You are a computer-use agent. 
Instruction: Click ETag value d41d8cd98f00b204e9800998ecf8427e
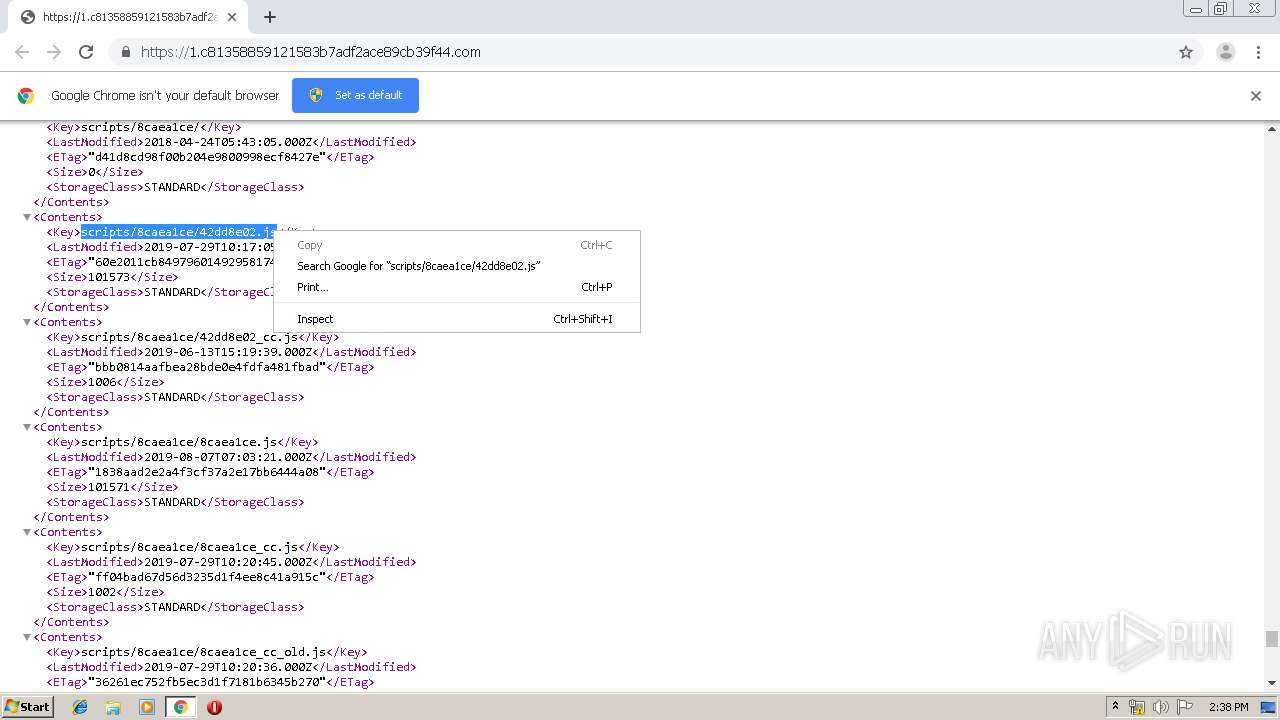(206, 157)
